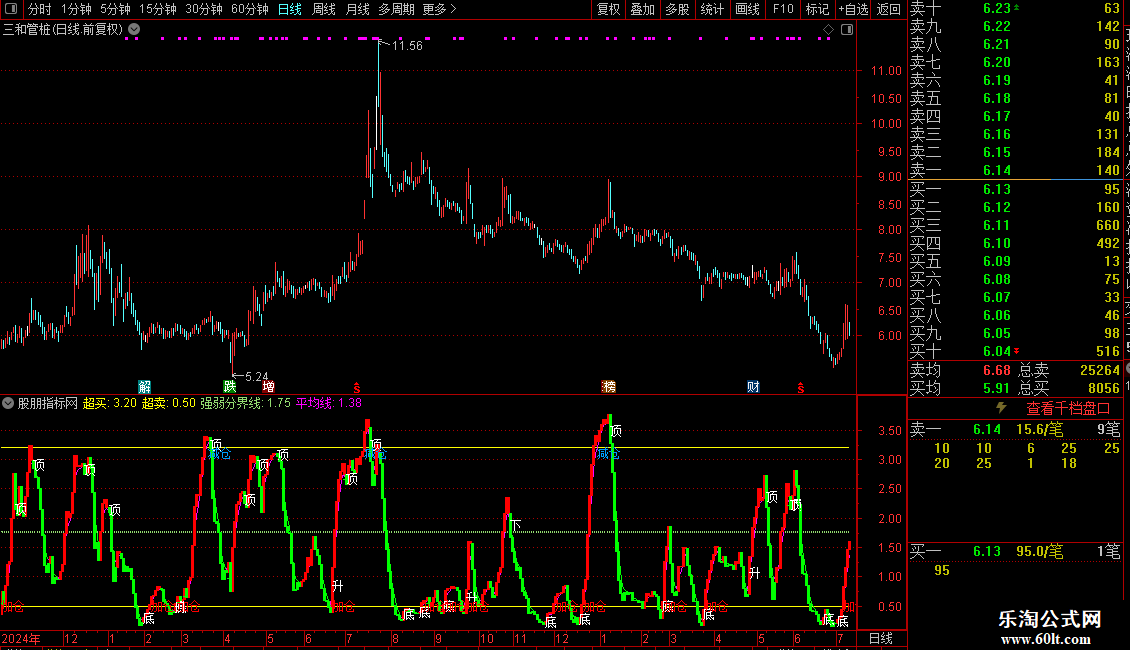Image resolution: width=1130 pixels, height=650 pixels.
Task: Click the 卖五 6.18 order book row
Action: pyautogui.click(x=1015, y=98)
